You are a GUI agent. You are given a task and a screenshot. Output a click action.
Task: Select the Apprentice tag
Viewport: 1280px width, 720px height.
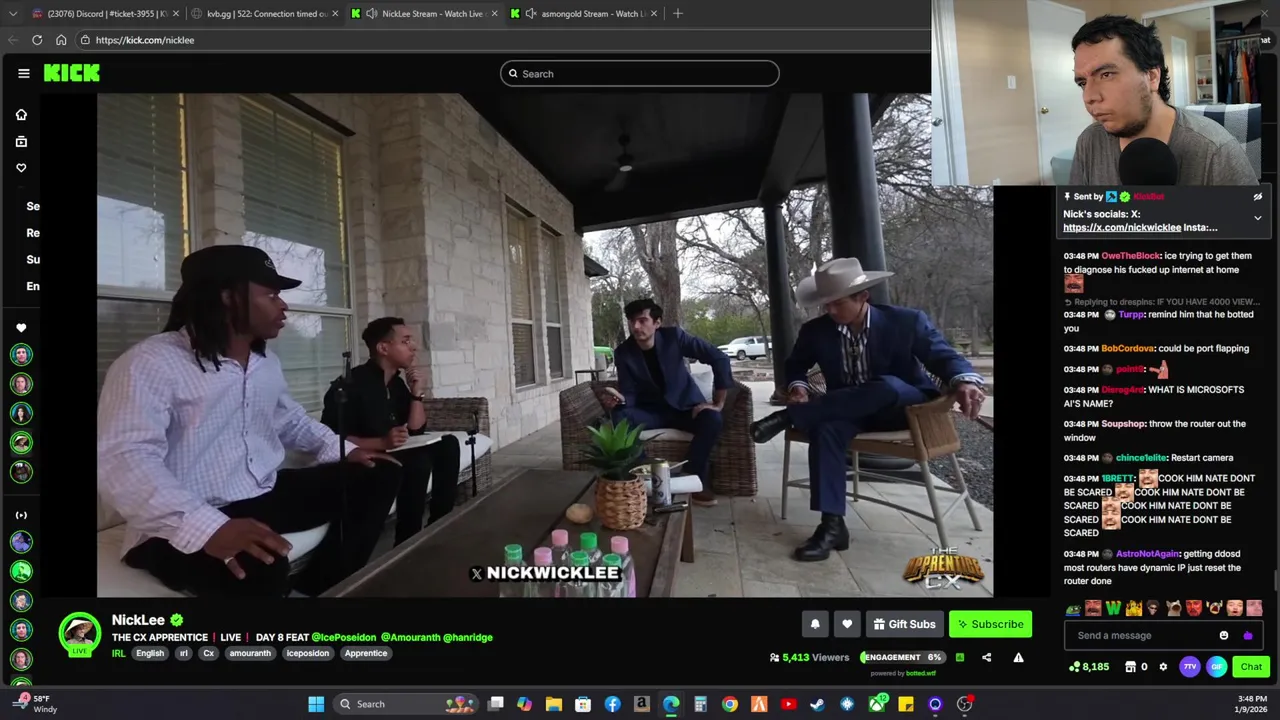366,653
